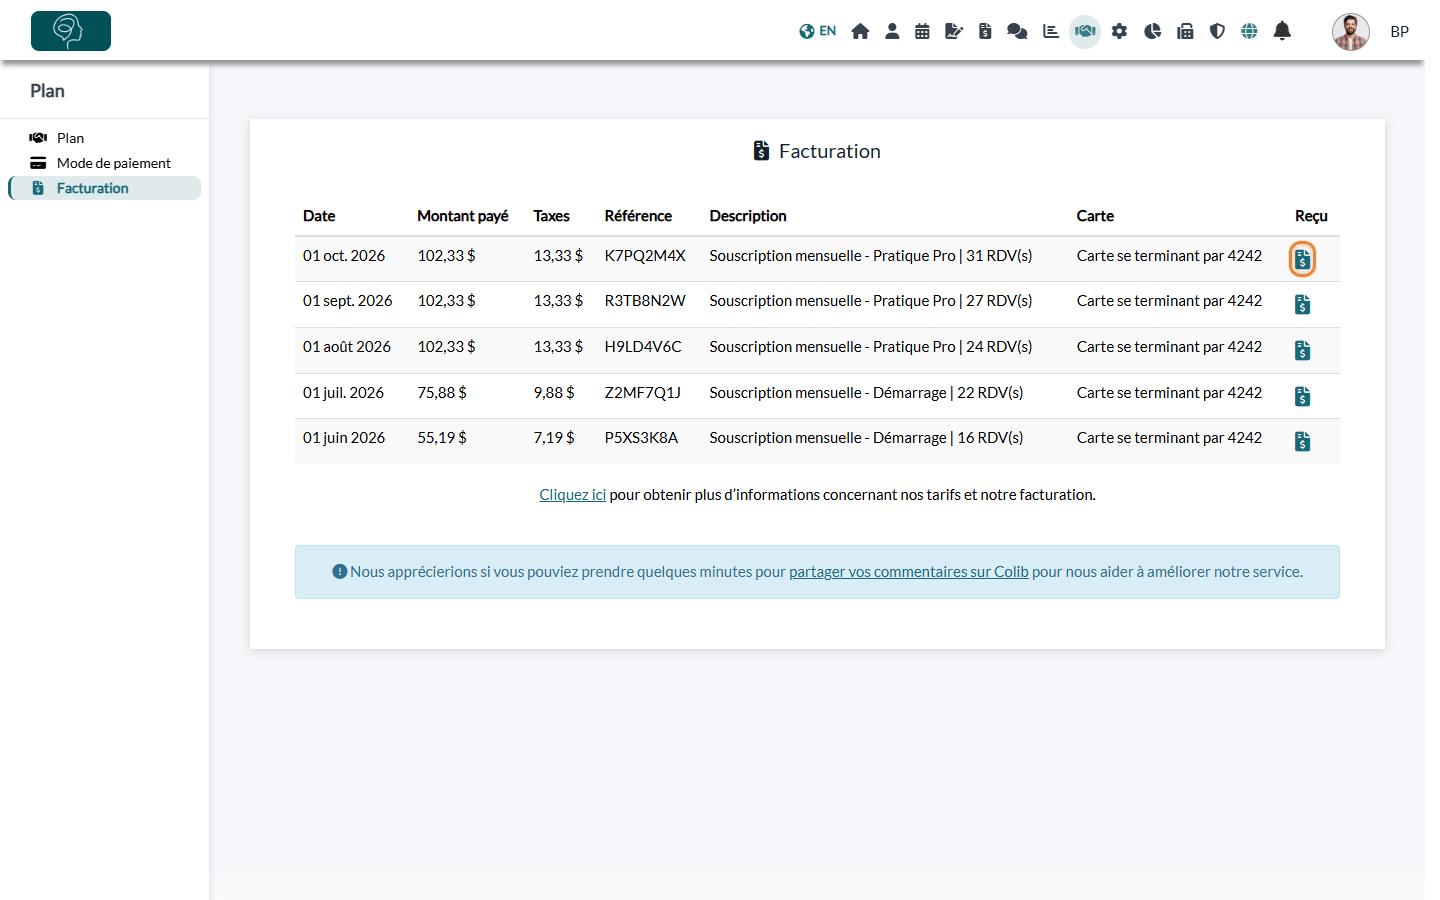
Task: Open the settings gear icon
Action: 1119,31
